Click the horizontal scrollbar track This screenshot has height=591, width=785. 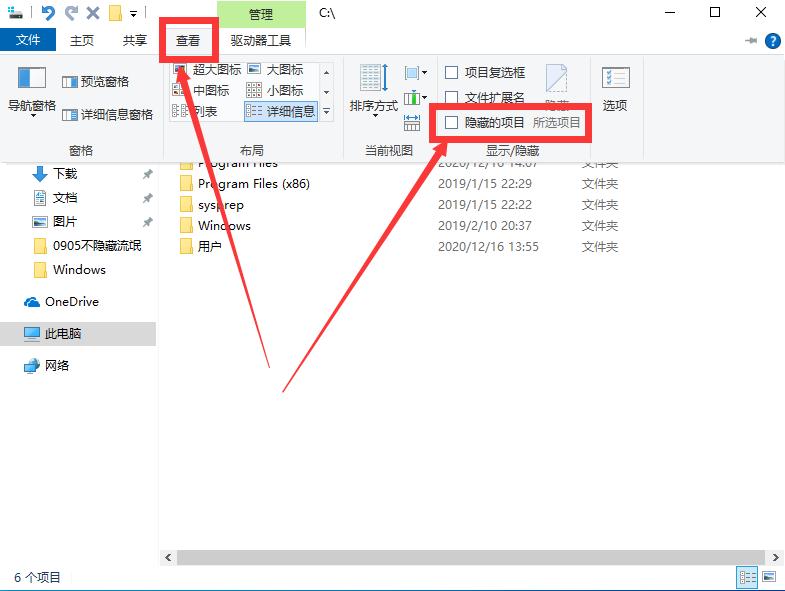(x=471, y=557)
